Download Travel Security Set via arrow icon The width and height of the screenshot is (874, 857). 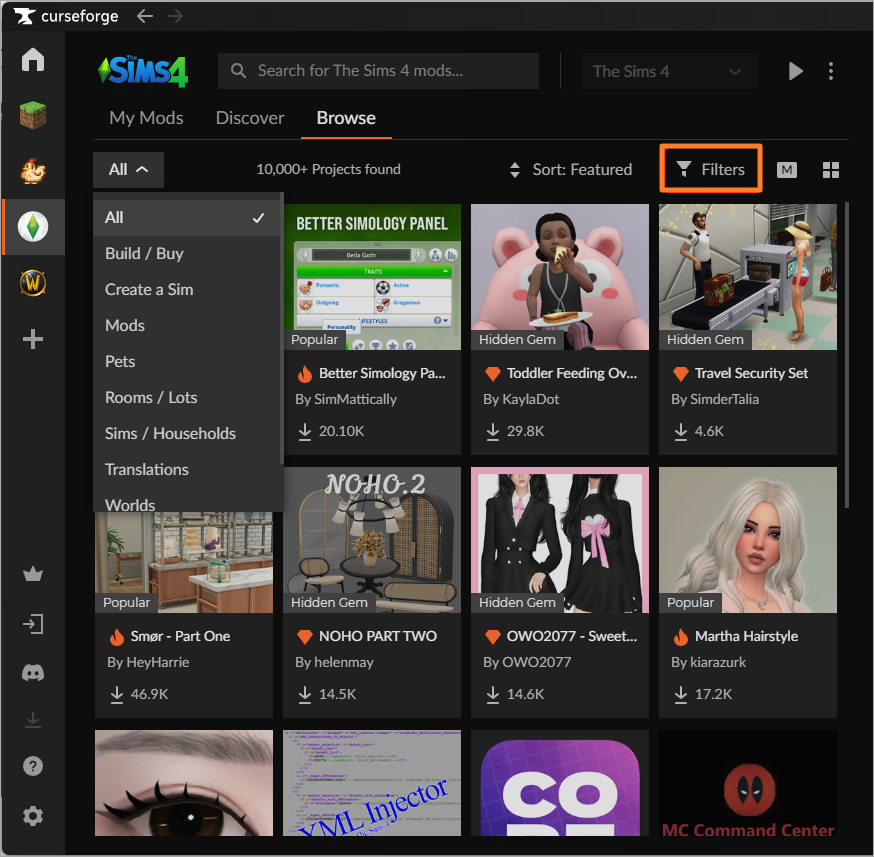(681, 431)
